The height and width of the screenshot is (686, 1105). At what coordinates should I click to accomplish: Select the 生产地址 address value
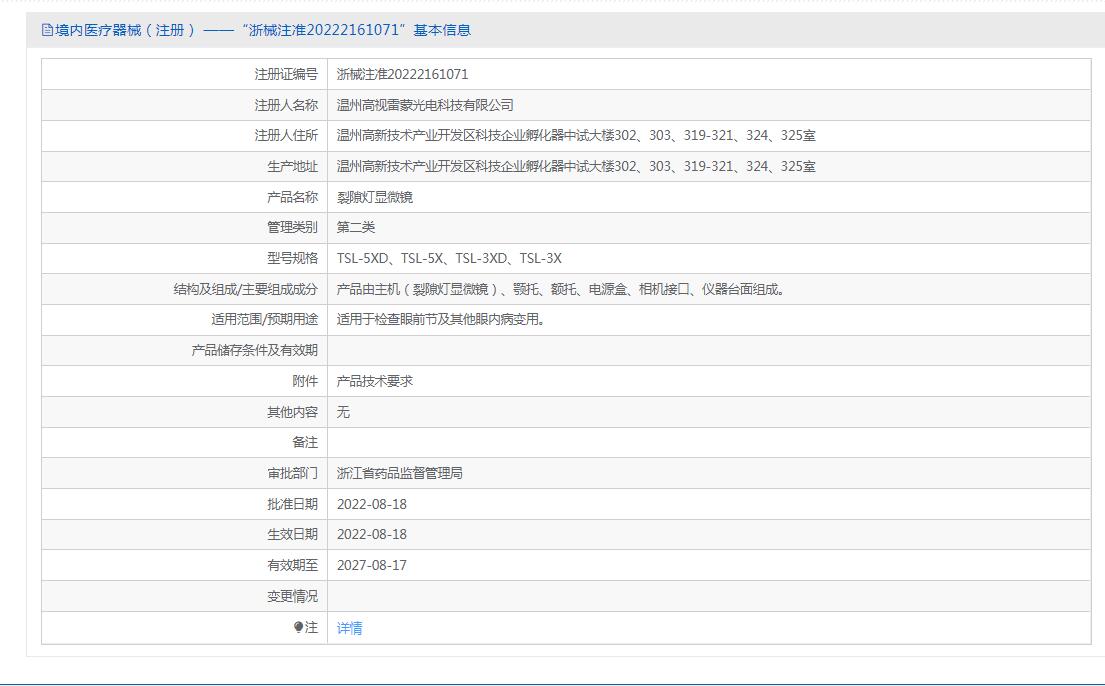576,166
